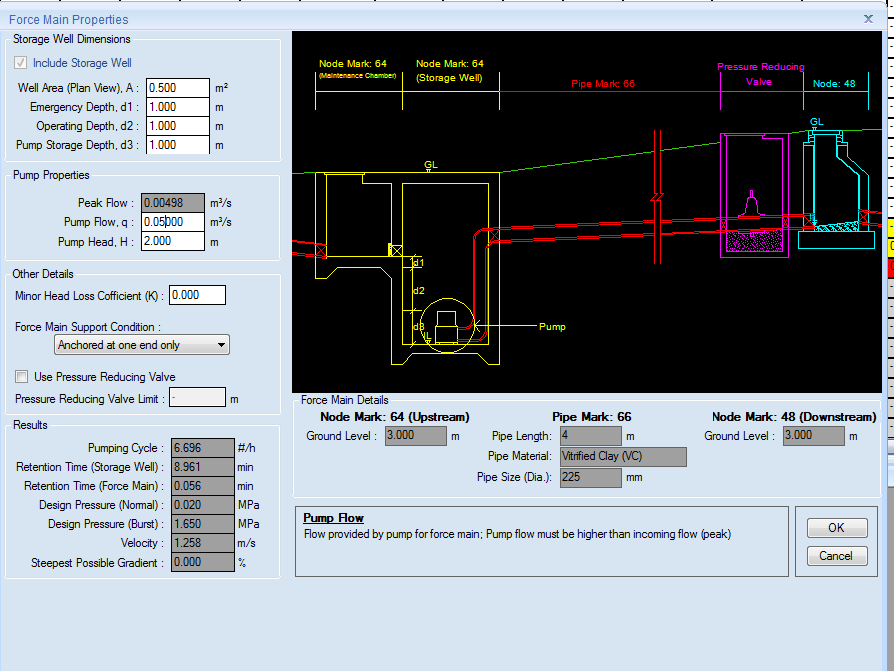Click upstream Ground Level field for Node 64
Image resolution: width=894 pixels, height=671 pixels.
click(416, 436)
